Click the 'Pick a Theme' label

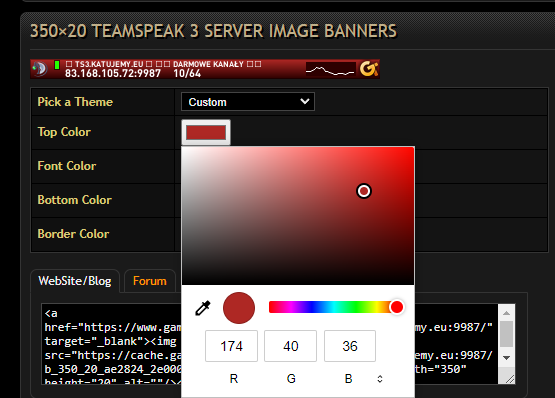[x=75, y=102]
